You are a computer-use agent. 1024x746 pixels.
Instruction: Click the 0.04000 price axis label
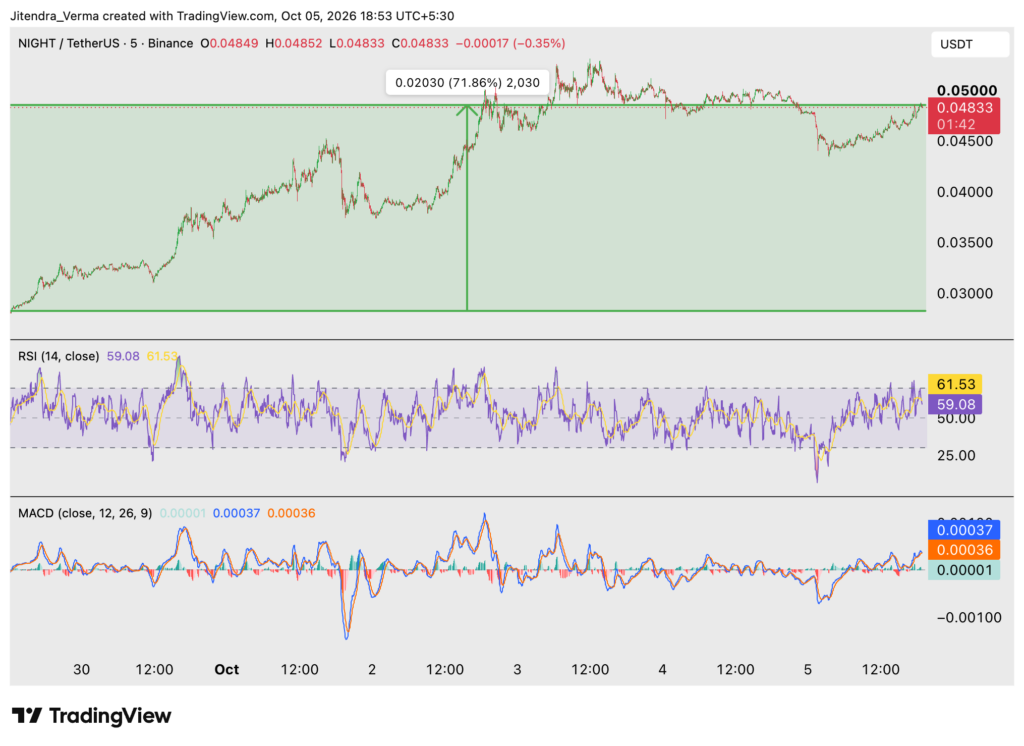click(x=965, y=192)
